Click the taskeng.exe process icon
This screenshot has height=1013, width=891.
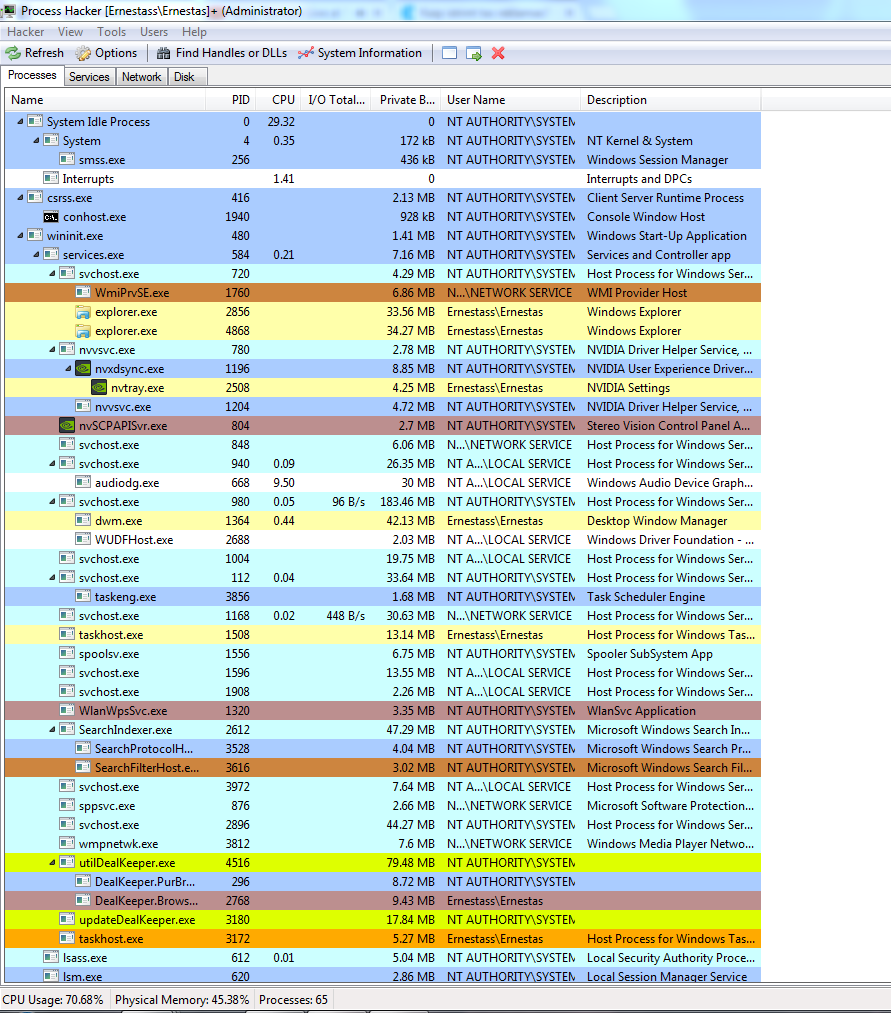pyautogui.click(x=83, y=597)
